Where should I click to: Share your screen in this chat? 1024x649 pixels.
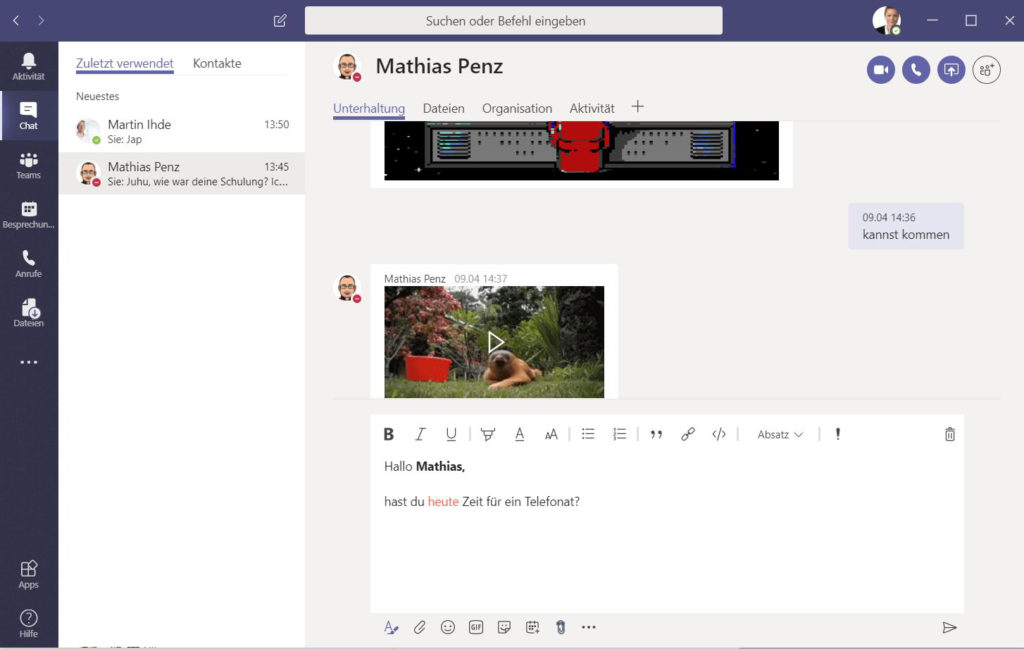click(x=952, y=70)
